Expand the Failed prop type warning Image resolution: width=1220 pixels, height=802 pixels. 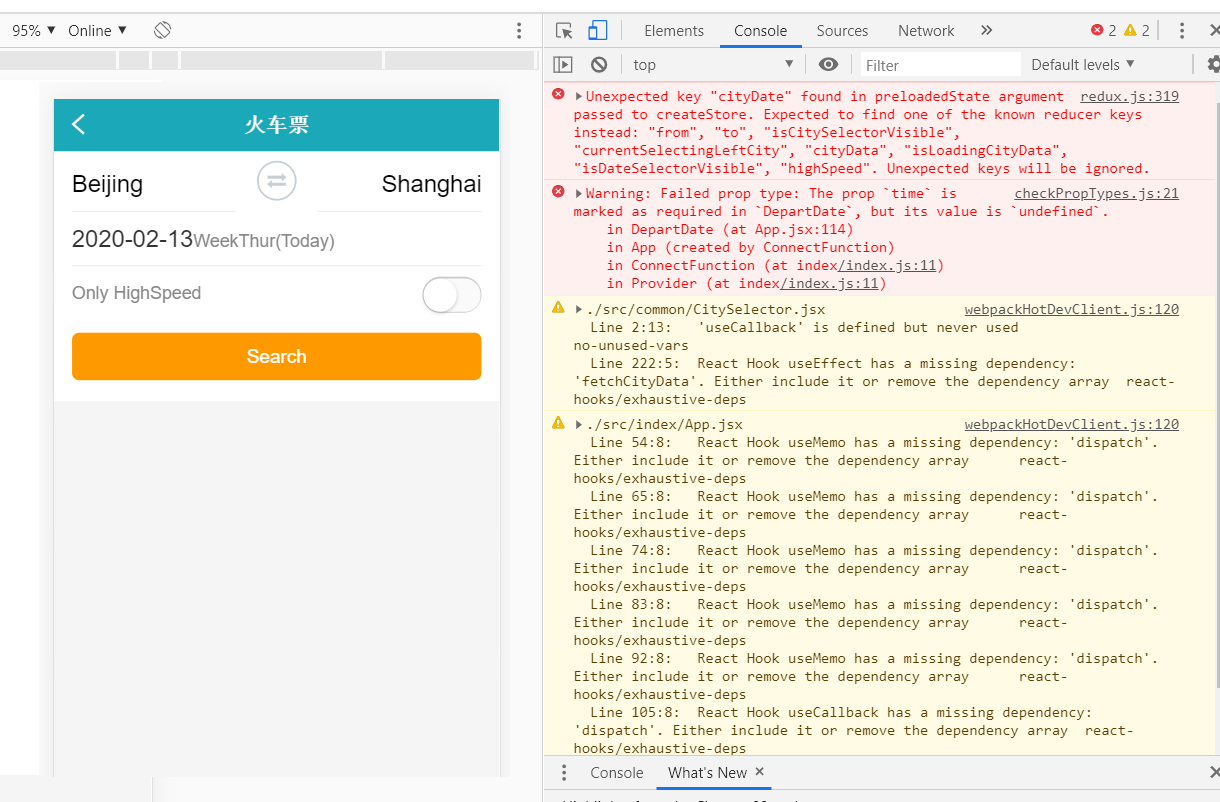point(579,193)
